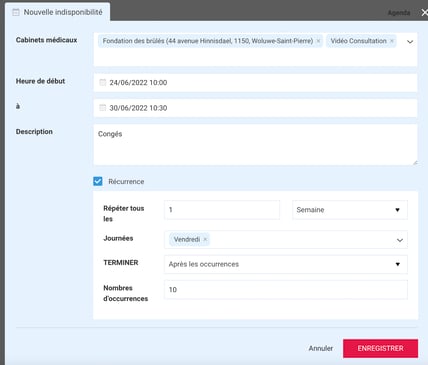
Task: Click the Nombres d'occurrences field showing 10
Action: [x=286, y=290]
